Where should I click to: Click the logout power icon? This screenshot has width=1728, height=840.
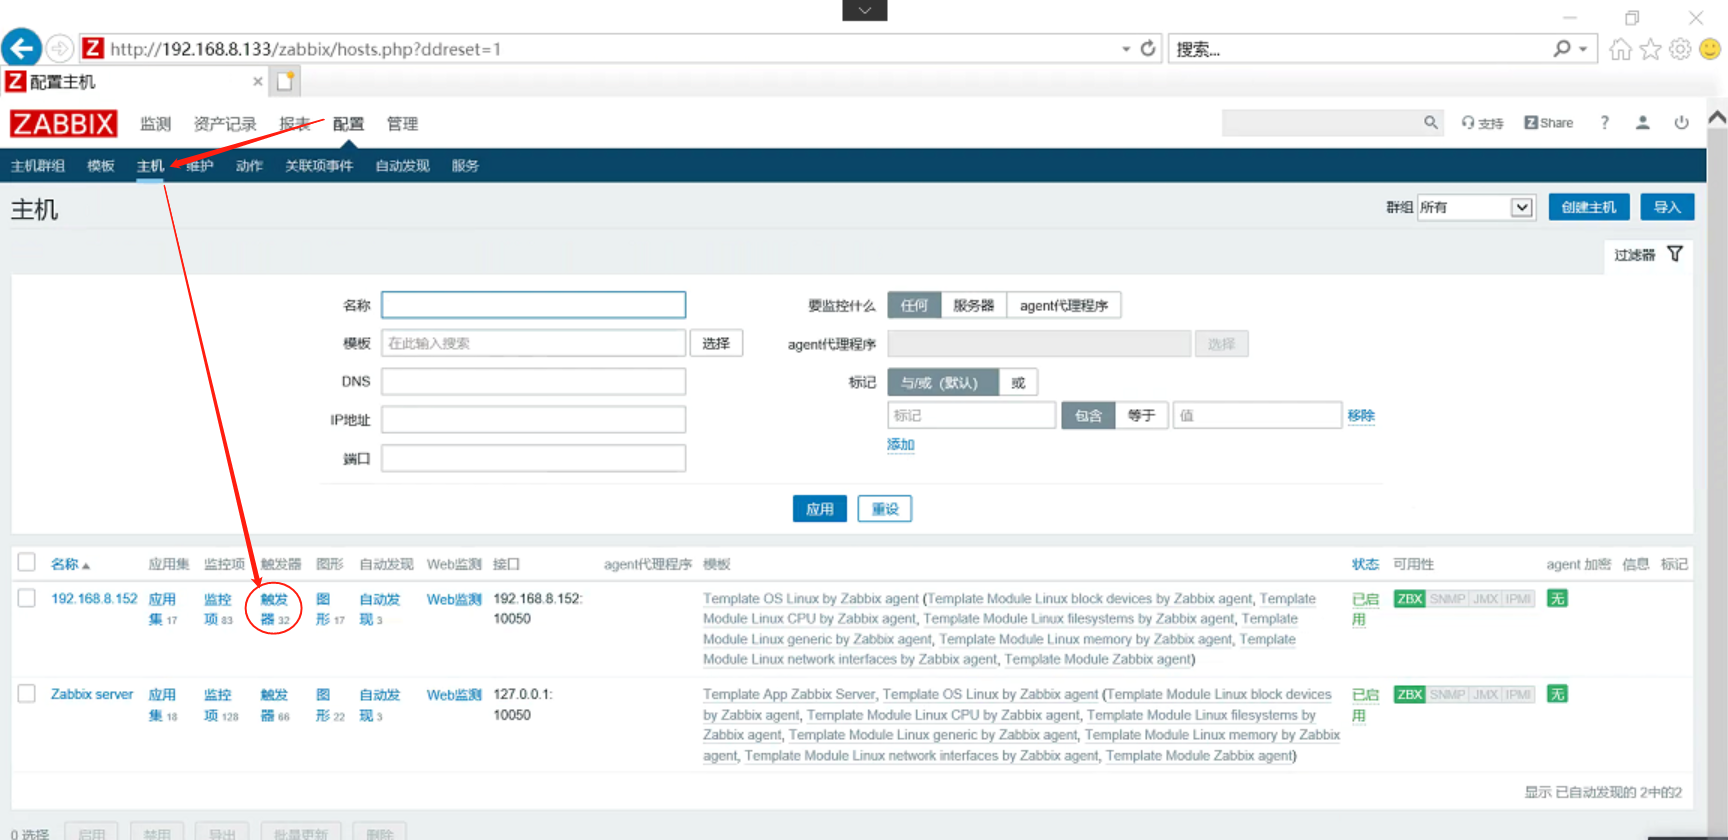[1682, 123]
